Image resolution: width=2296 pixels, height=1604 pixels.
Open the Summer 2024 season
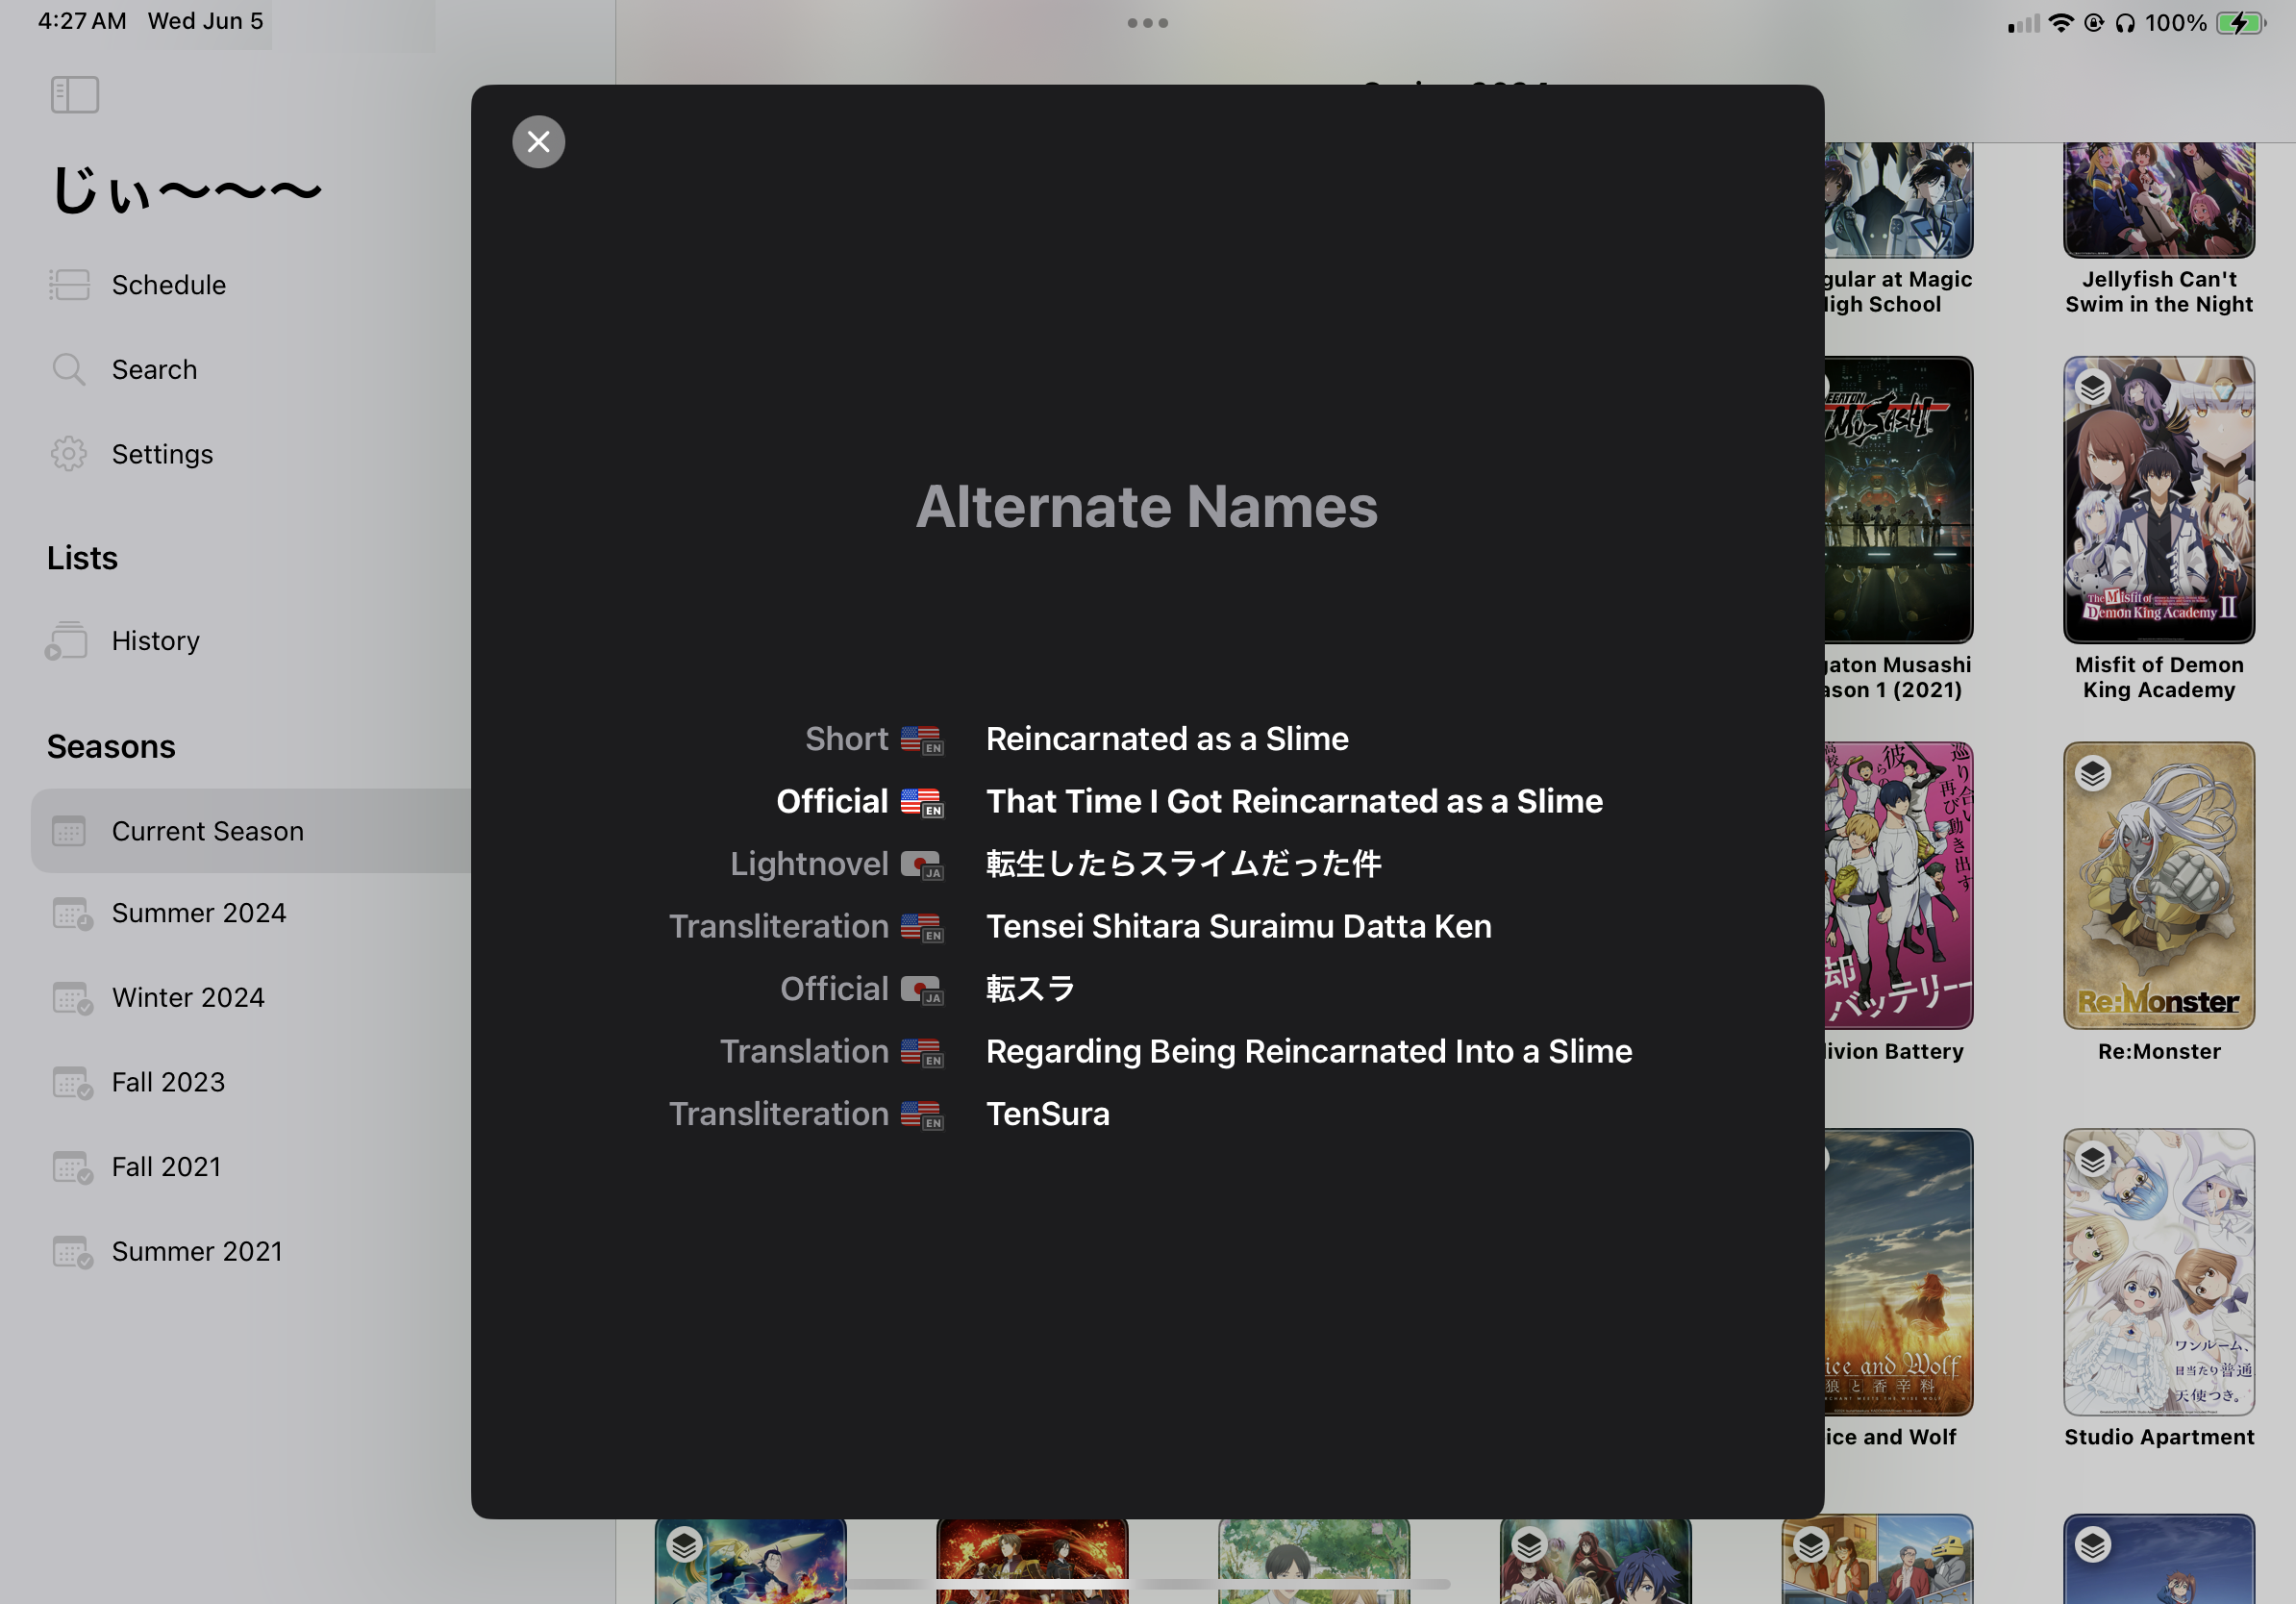pyautogui.click(x=198, y=913)
